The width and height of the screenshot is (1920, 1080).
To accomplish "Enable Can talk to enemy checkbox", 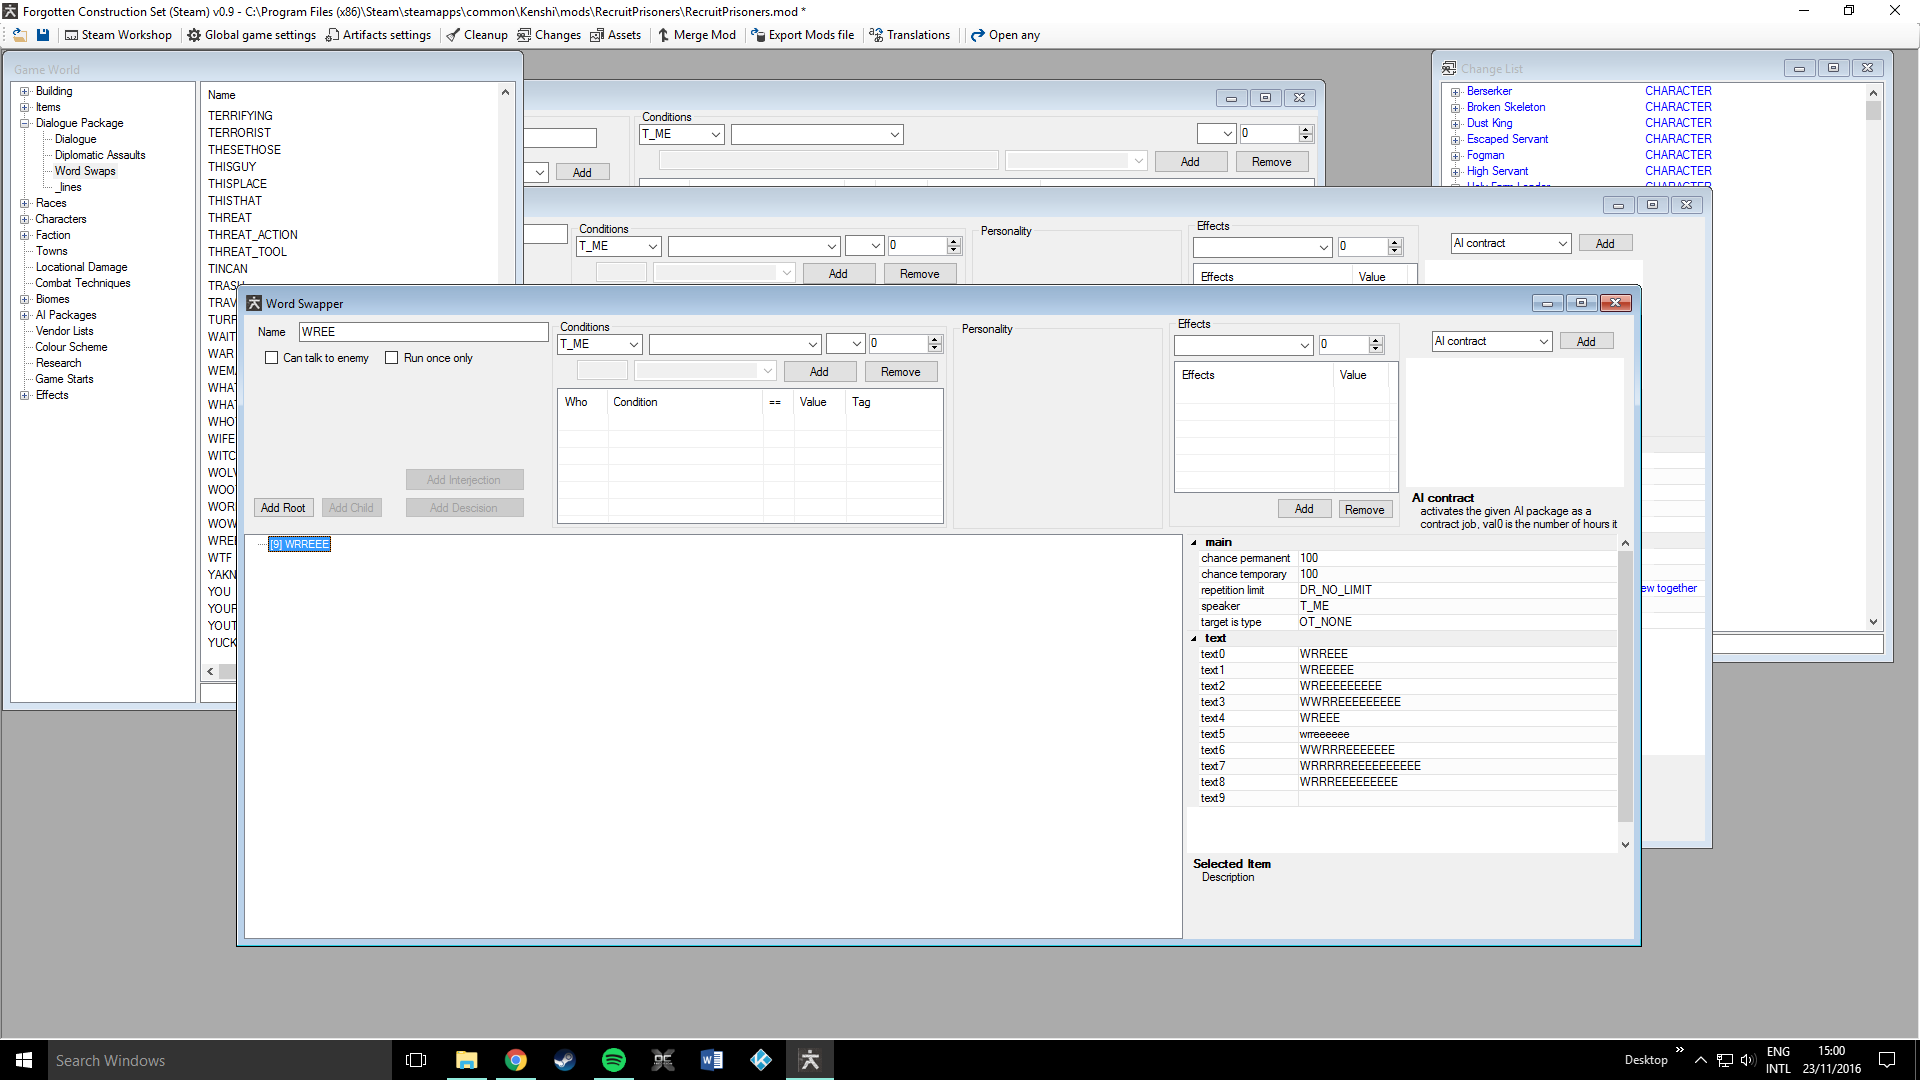I will click(x=272, y=358).
